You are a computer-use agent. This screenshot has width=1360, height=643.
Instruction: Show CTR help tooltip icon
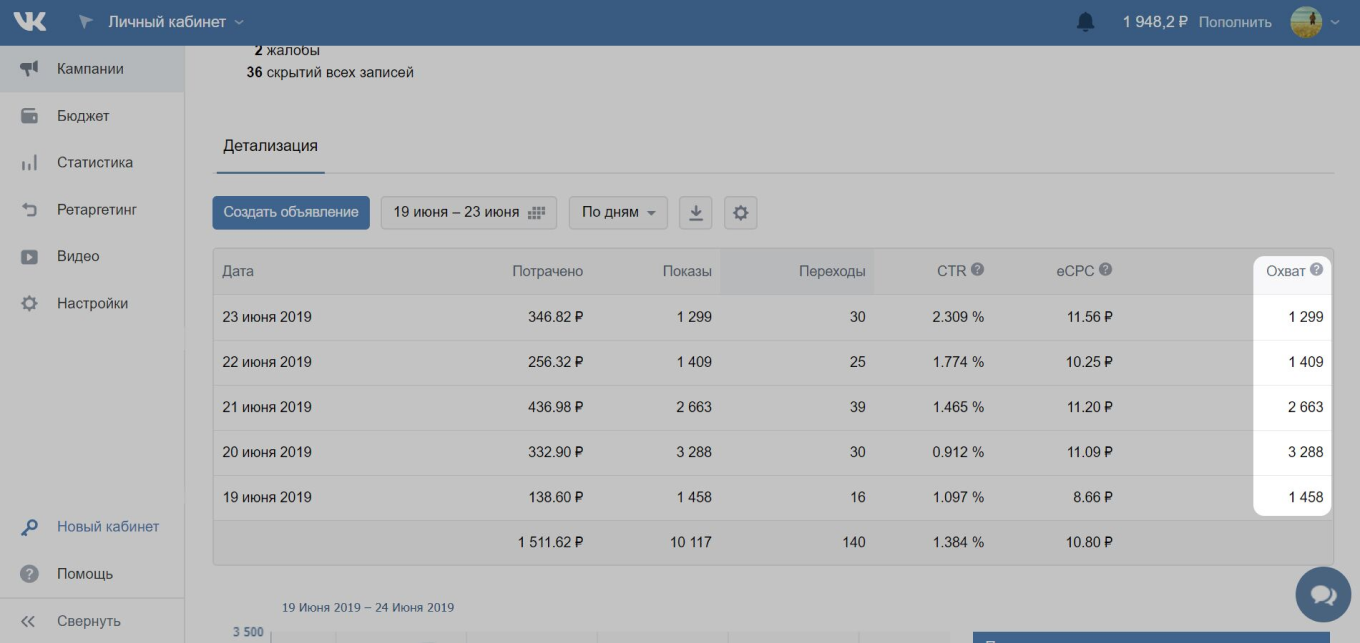977,270
